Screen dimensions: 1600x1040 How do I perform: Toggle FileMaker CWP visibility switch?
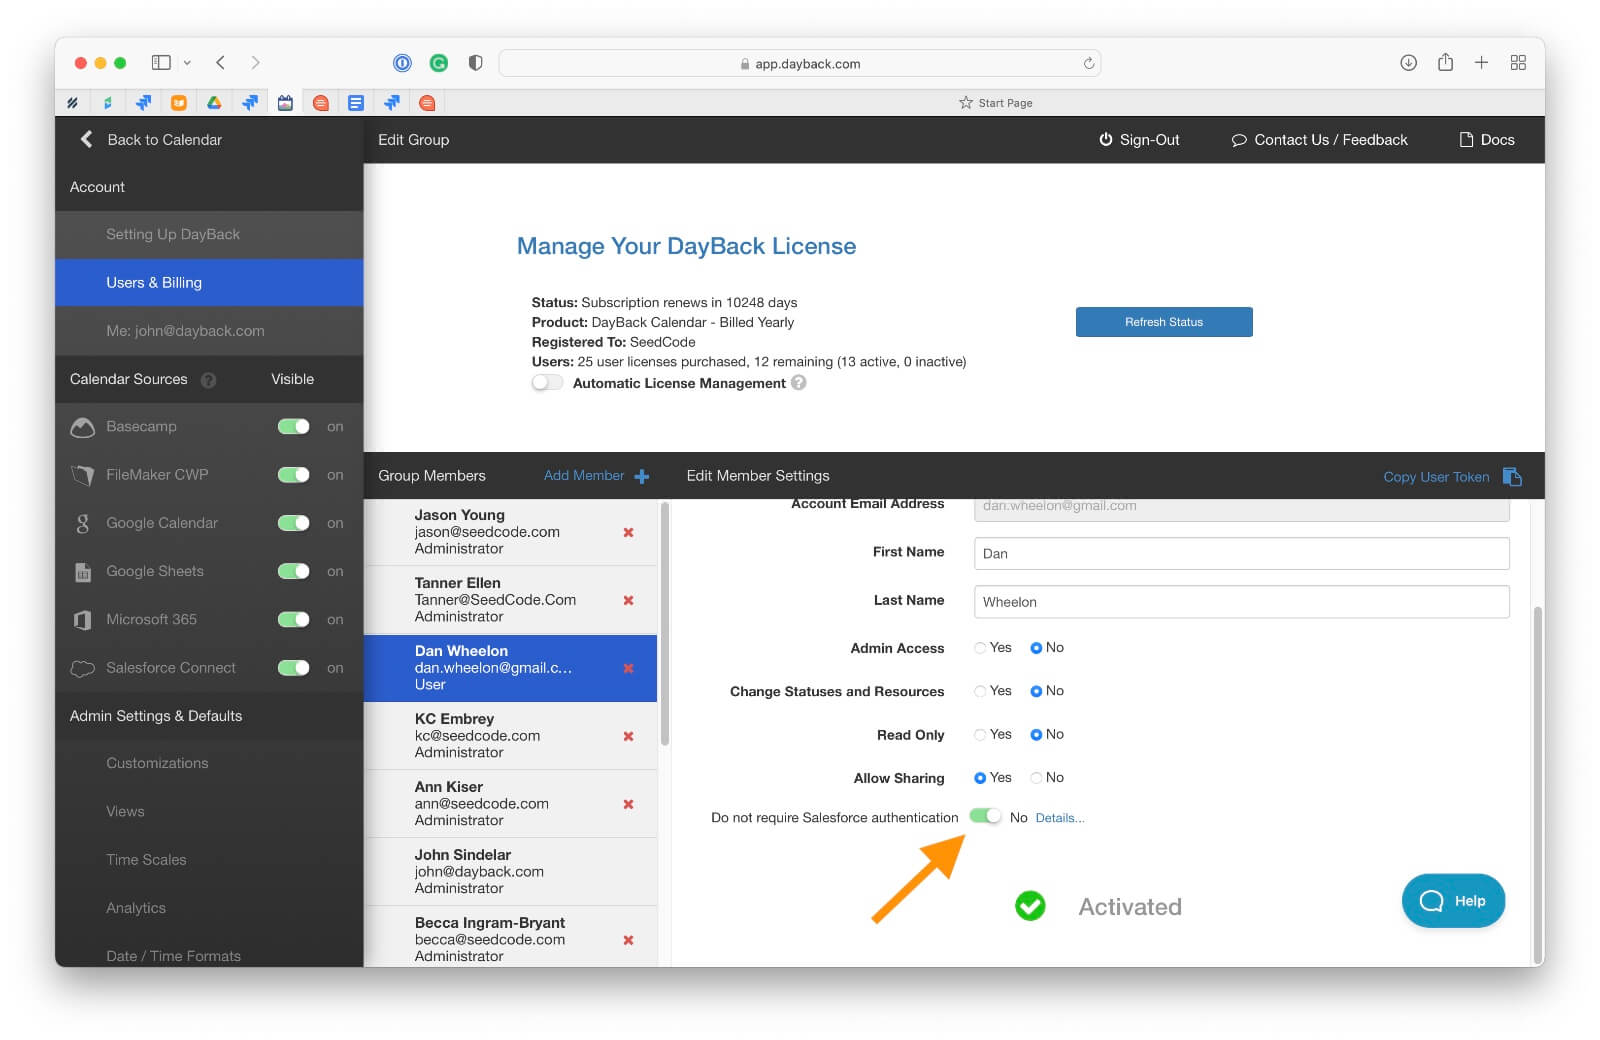click(x=294, y=475)
